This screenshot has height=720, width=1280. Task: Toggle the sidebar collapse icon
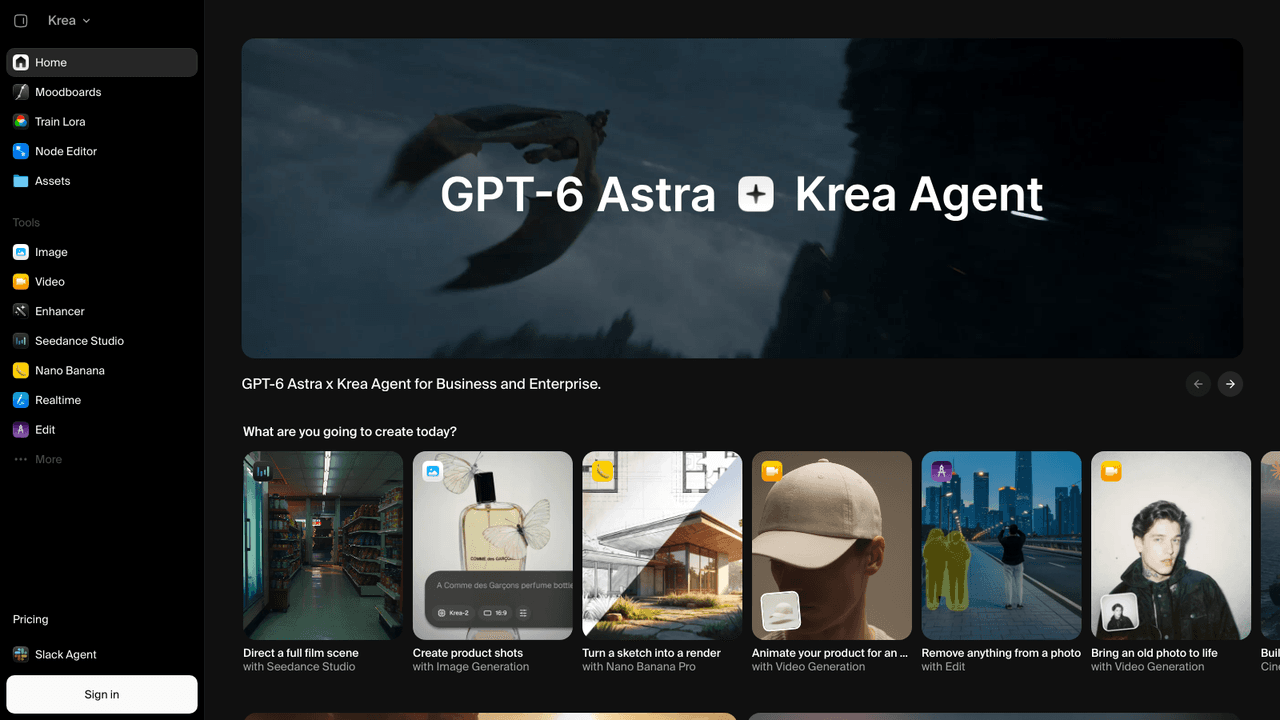point(21,21)
